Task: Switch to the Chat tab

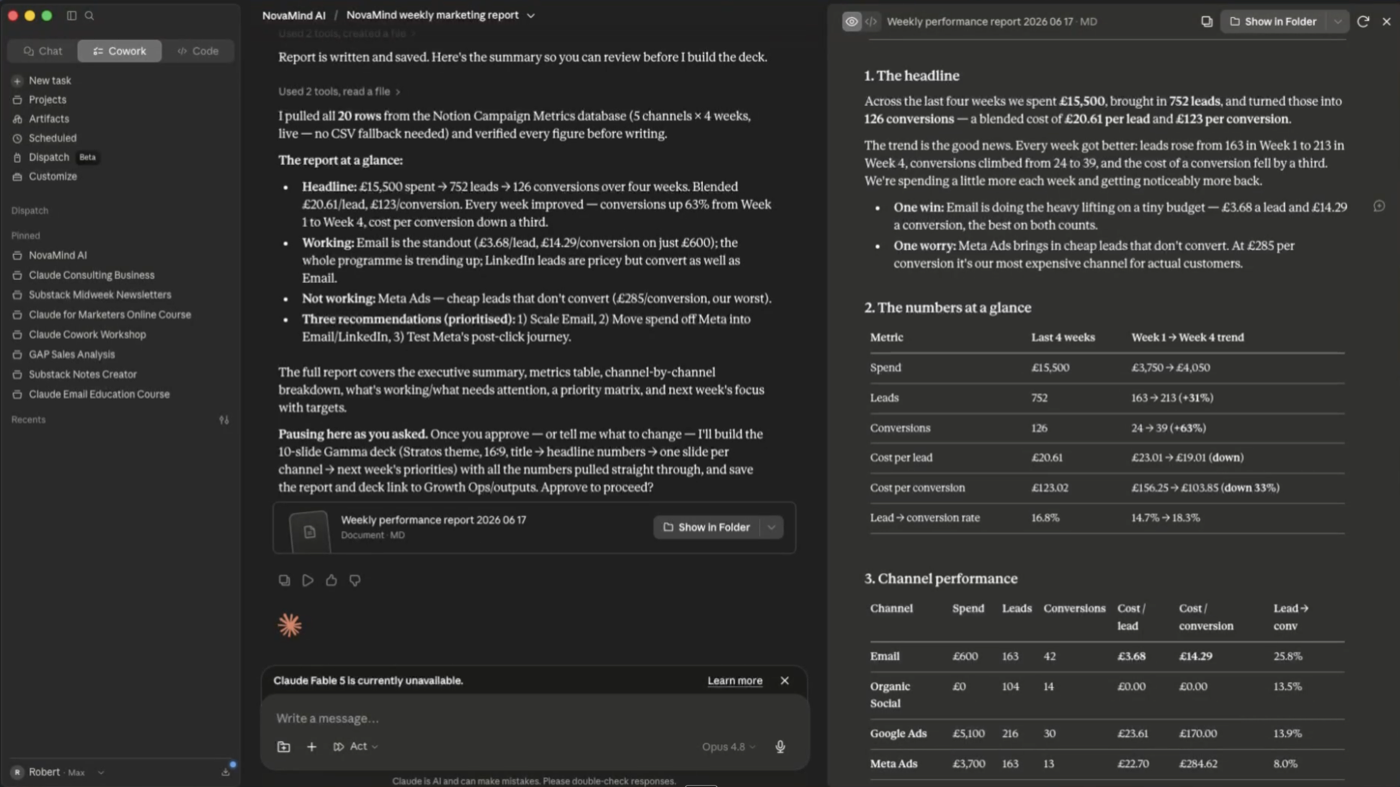Action: 43,51
